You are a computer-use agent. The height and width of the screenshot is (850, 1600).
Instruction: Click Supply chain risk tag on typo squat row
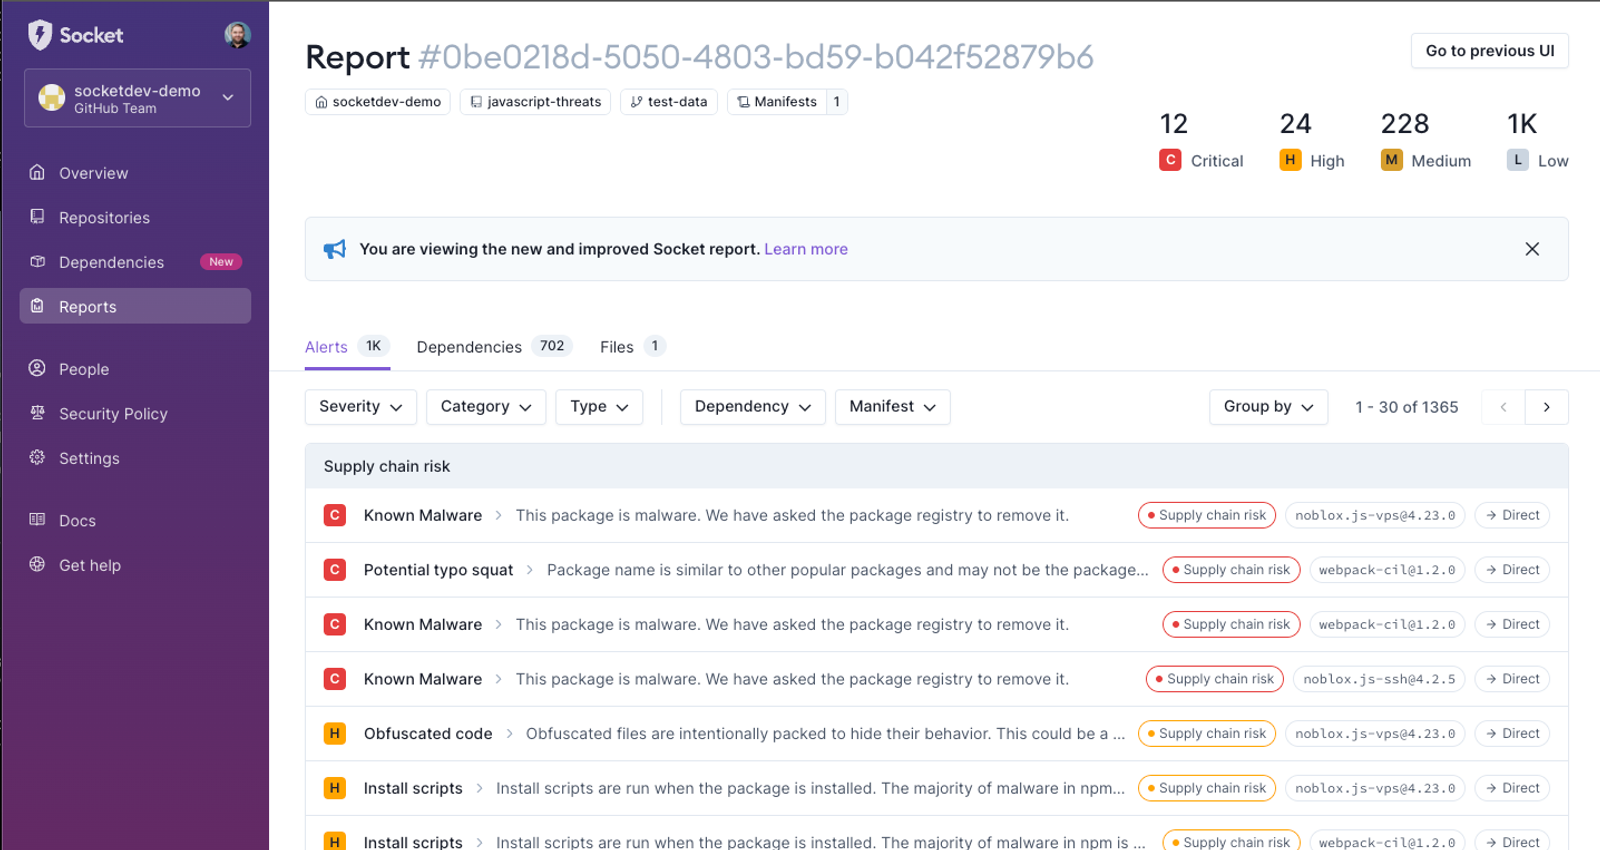click(x=1231, y=570)
